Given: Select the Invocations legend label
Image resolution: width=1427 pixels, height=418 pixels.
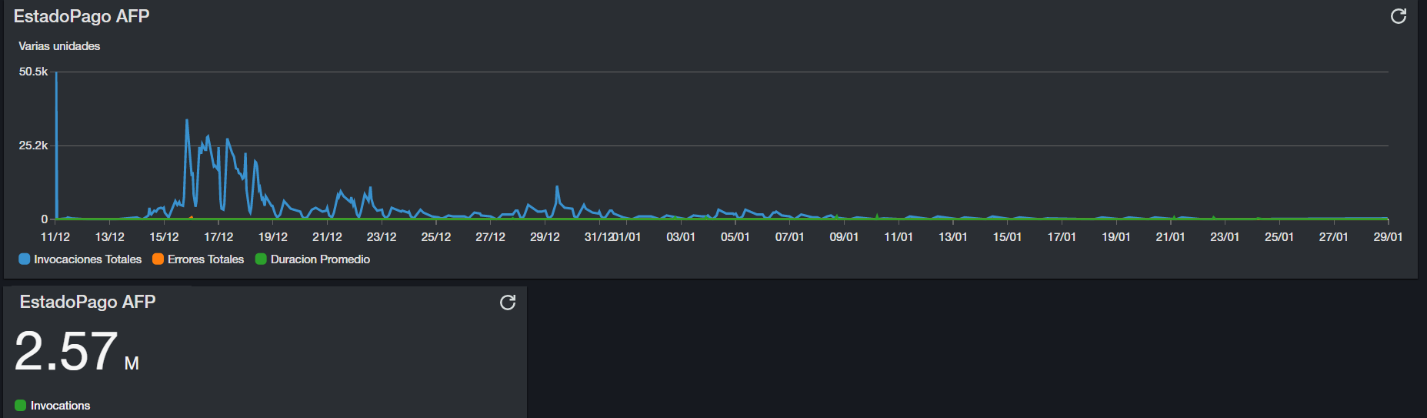Looking at the screenshot, I should click(60, 405).
